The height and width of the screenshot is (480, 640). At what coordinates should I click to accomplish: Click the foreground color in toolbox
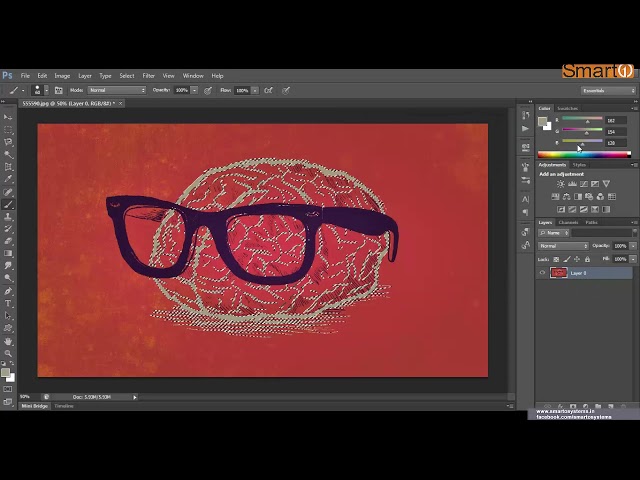[x=5, y=373]
